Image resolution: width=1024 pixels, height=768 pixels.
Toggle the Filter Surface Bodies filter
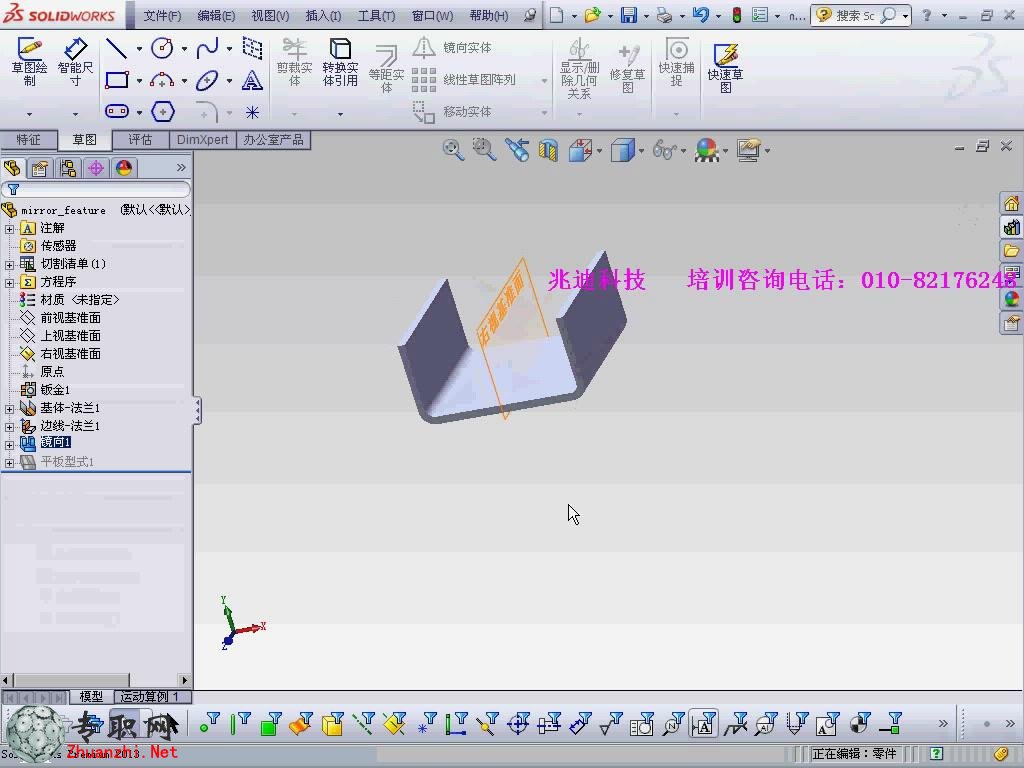click(301, 724)
